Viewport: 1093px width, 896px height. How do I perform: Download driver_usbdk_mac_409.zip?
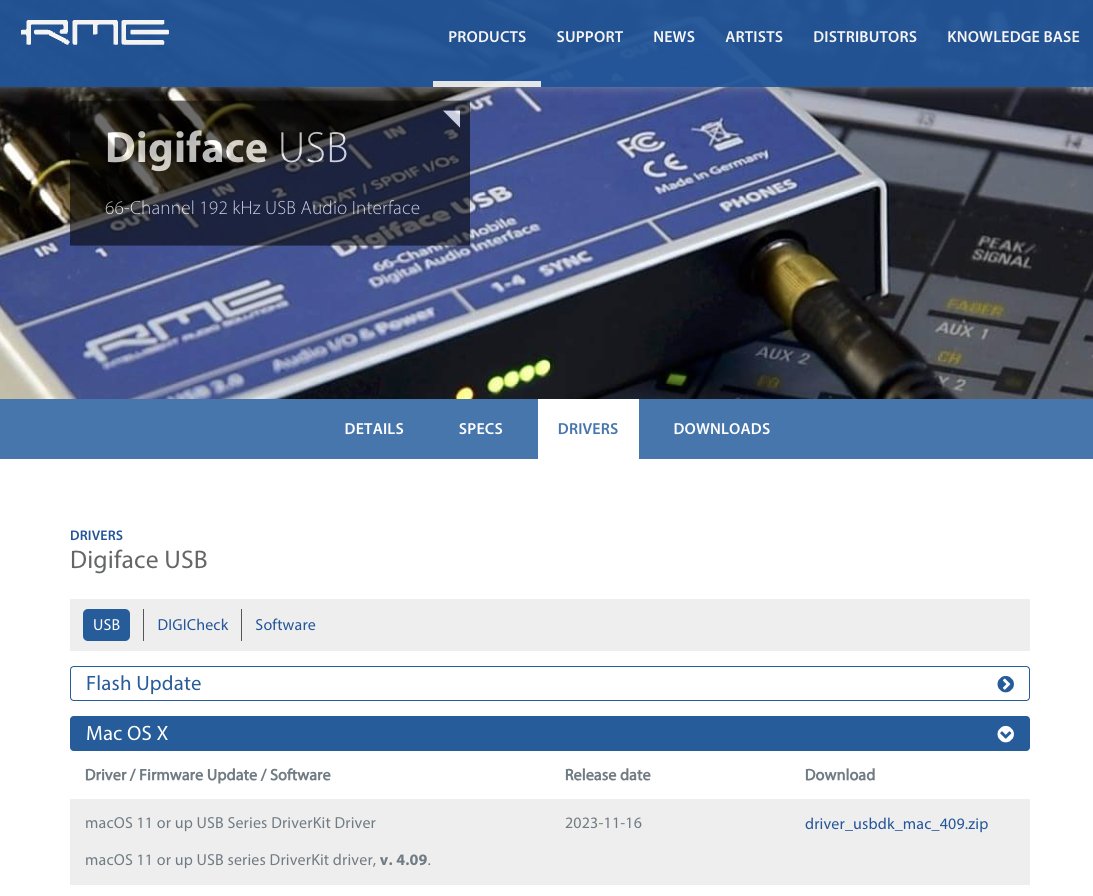896,823
